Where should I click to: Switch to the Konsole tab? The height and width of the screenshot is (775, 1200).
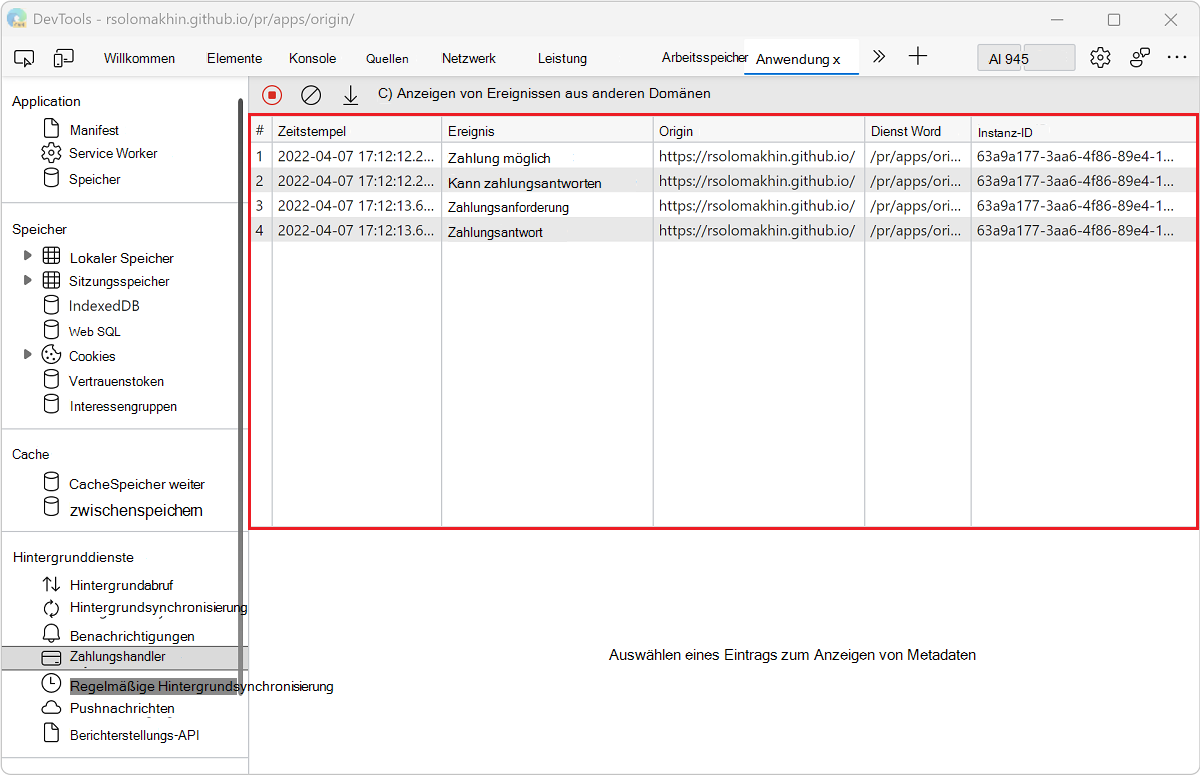(312, 58)
